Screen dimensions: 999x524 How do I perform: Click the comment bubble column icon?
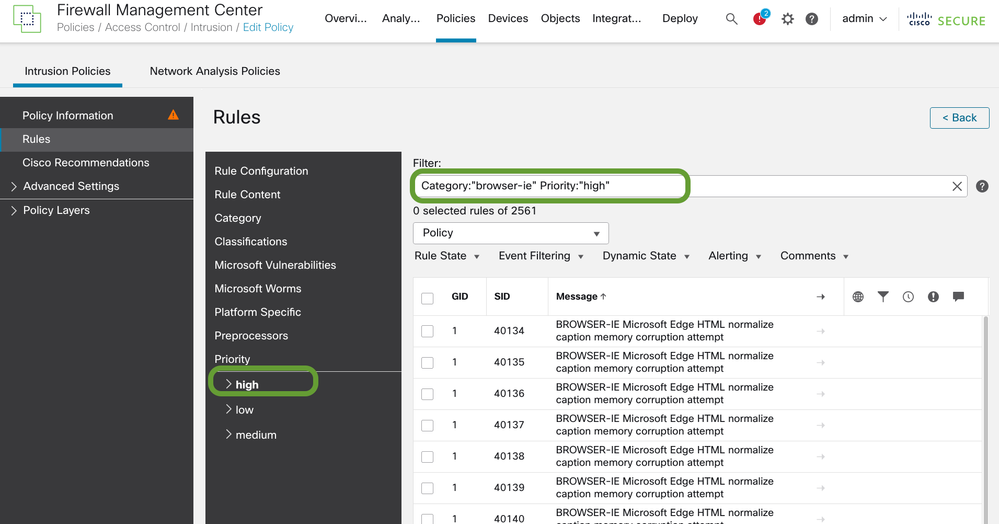point(958,296)
